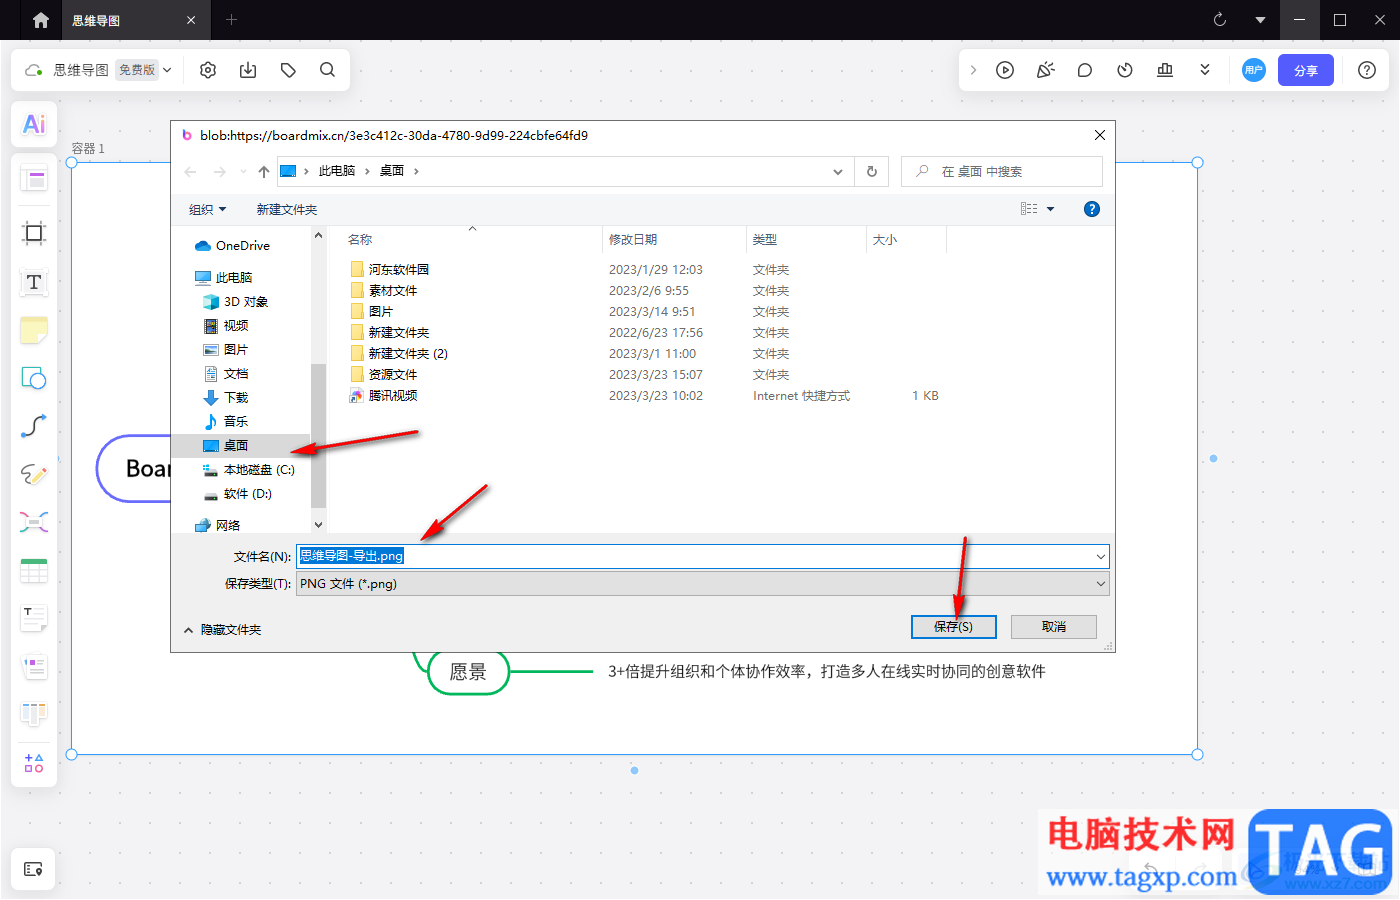The width and height of the screenshot is (1400, 900).
Task: Select the connector line tool
Action: tap(34, 426)
